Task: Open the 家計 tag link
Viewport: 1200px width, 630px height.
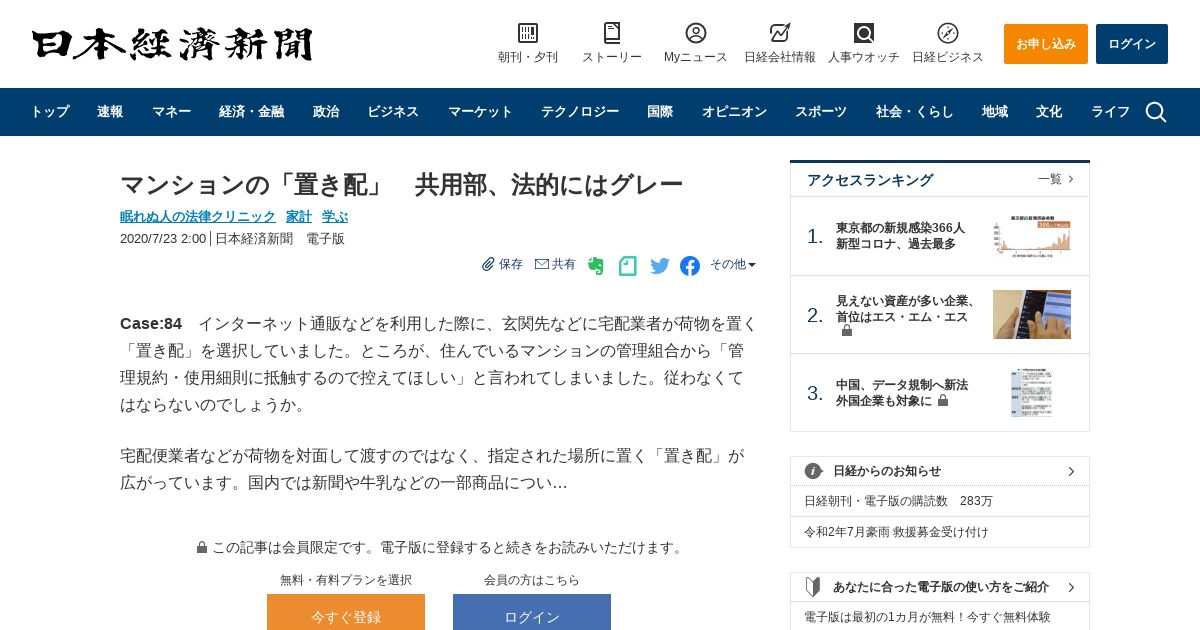Action: click(x=299, y=216)
